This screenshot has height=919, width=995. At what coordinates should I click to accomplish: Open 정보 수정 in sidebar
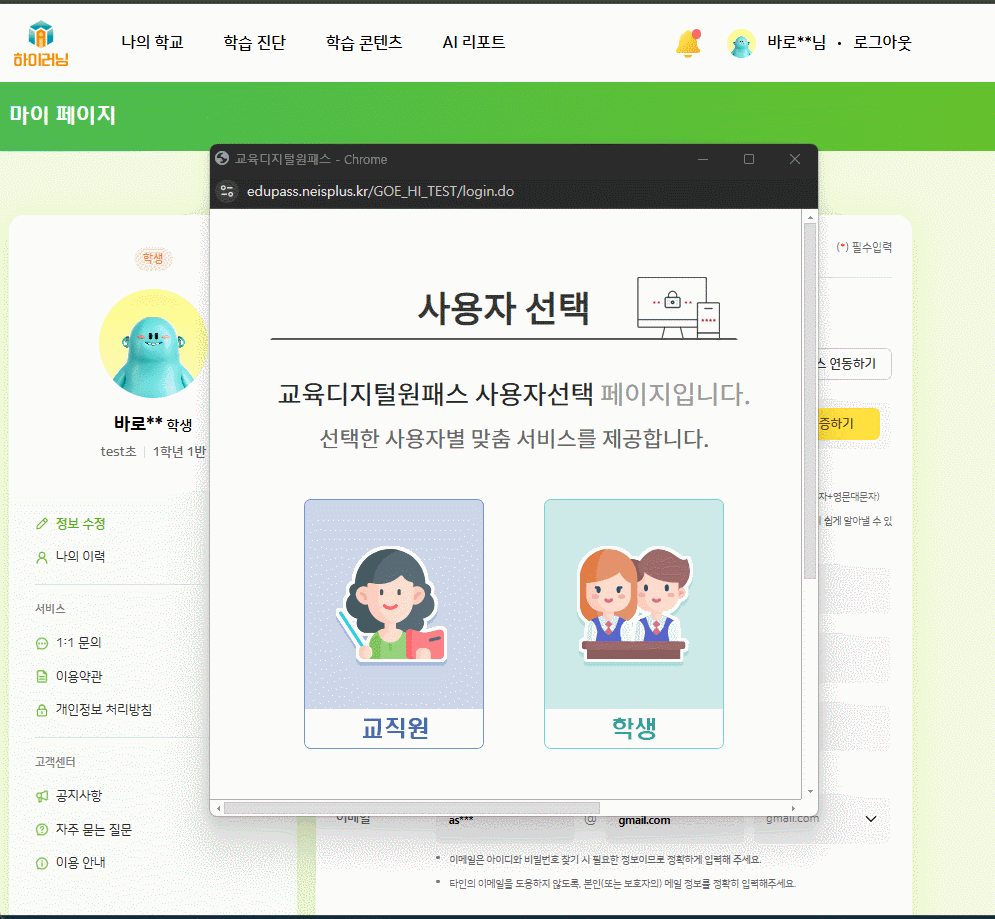click(80, 523)
